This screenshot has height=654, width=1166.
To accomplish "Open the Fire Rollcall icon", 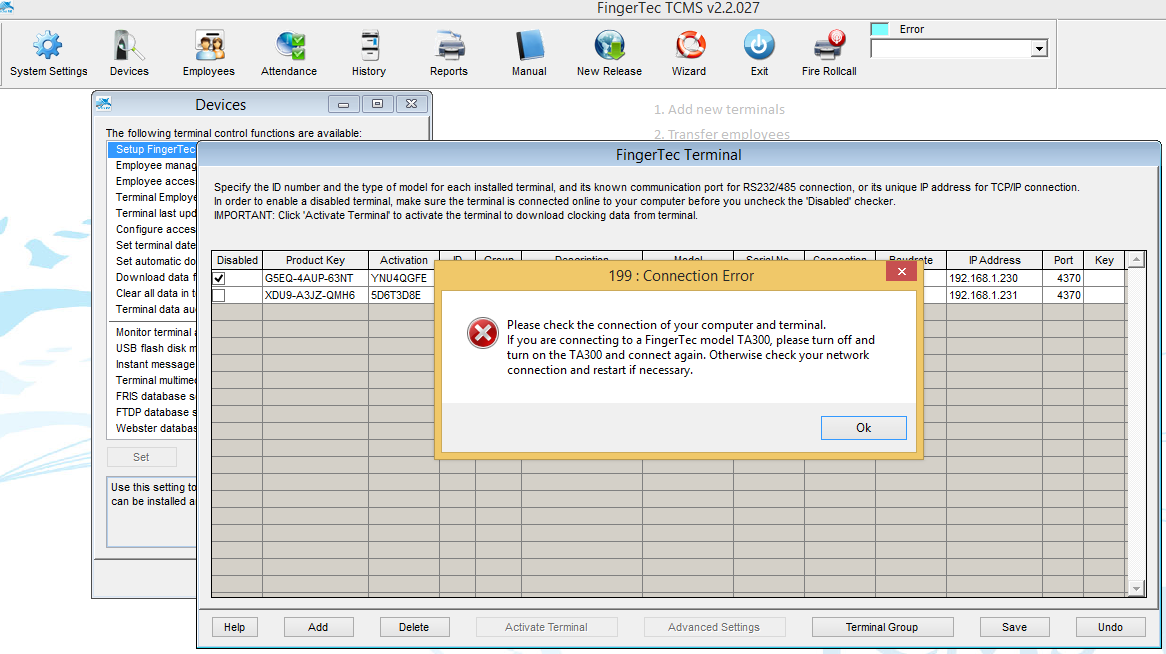I will [829, 54].
